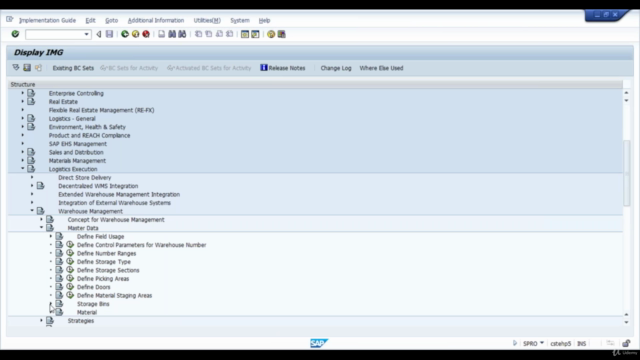Click the Customize Local Layout icon

coord(282,34)
